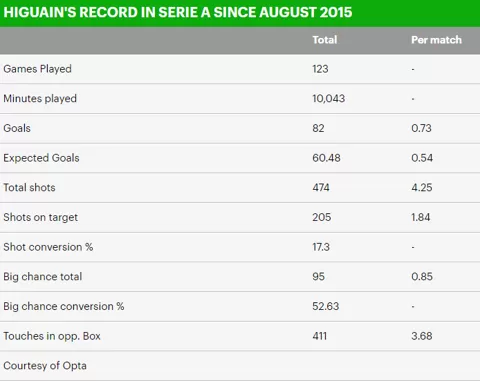Select the 'Big chance total' row label
The height and width of the screenshot is (381, 480).
click(43, 277)
